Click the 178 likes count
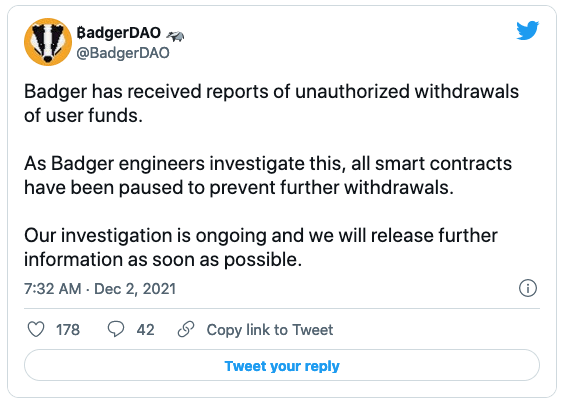The height and width of the screenshot is (403, 563). 68,330
